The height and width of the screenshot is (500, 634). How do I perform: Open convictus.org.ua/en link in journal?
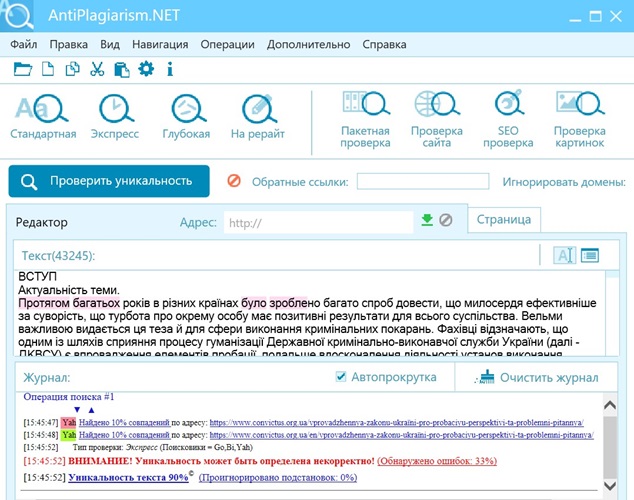402,435
